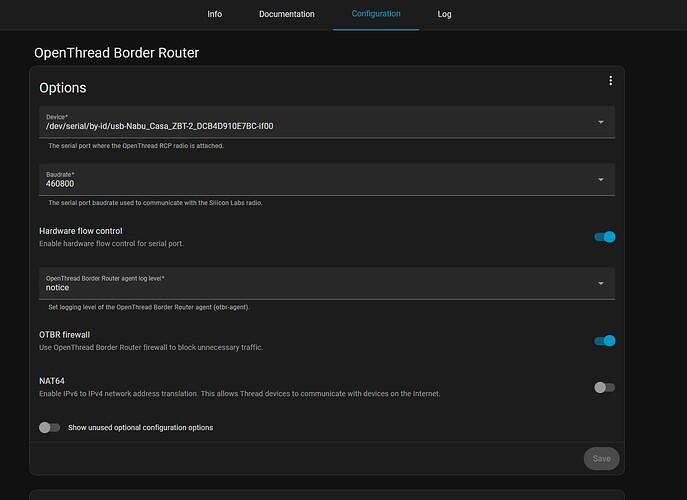Open the Documentation tab
This screenshot has width=687, height=500.
click(x=287, y=14)
